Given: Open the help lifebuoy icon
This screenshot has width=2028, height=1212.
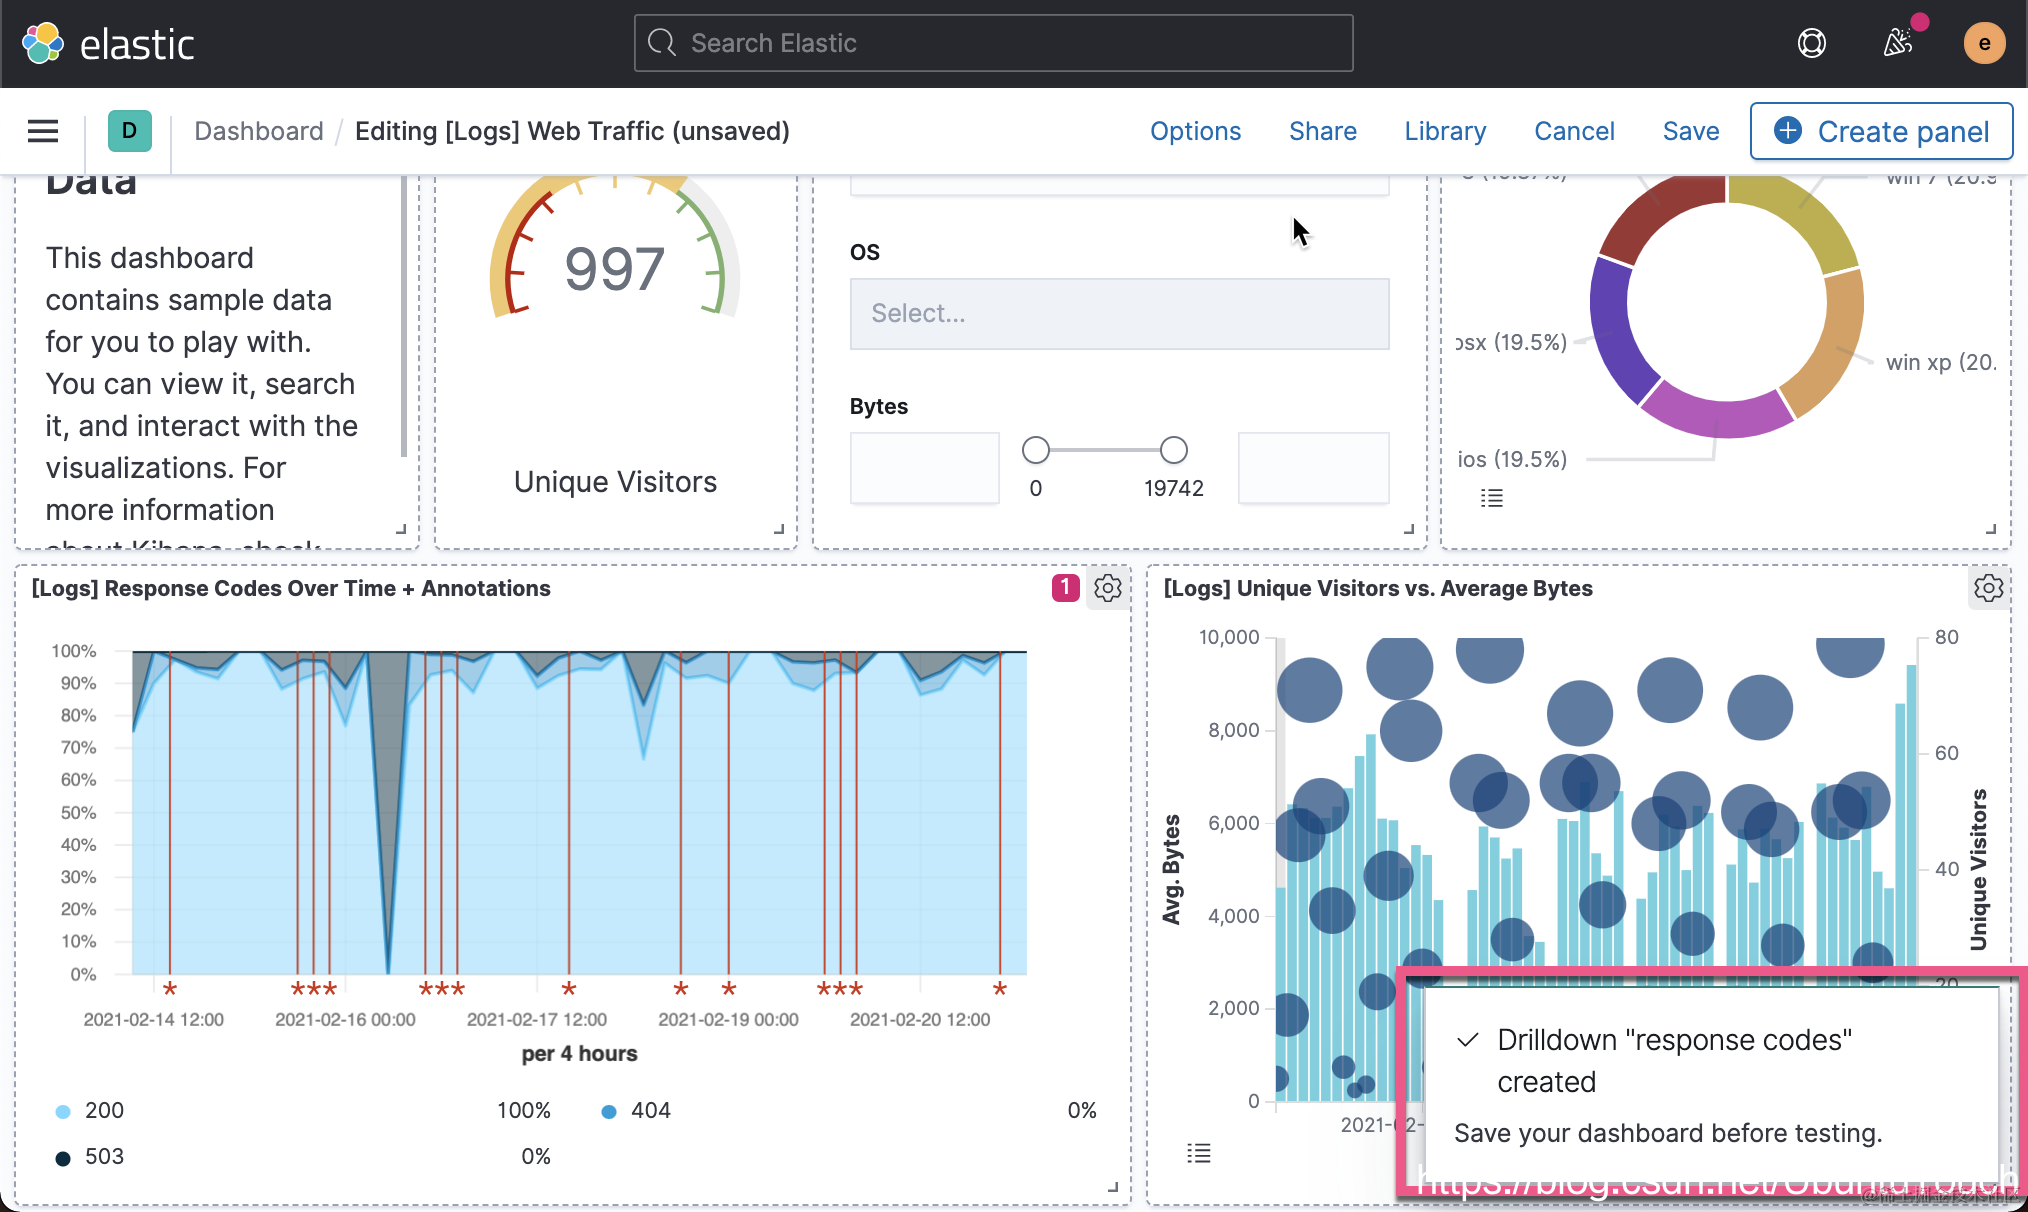Looking at the screenshot, I should pos(1811,43).
